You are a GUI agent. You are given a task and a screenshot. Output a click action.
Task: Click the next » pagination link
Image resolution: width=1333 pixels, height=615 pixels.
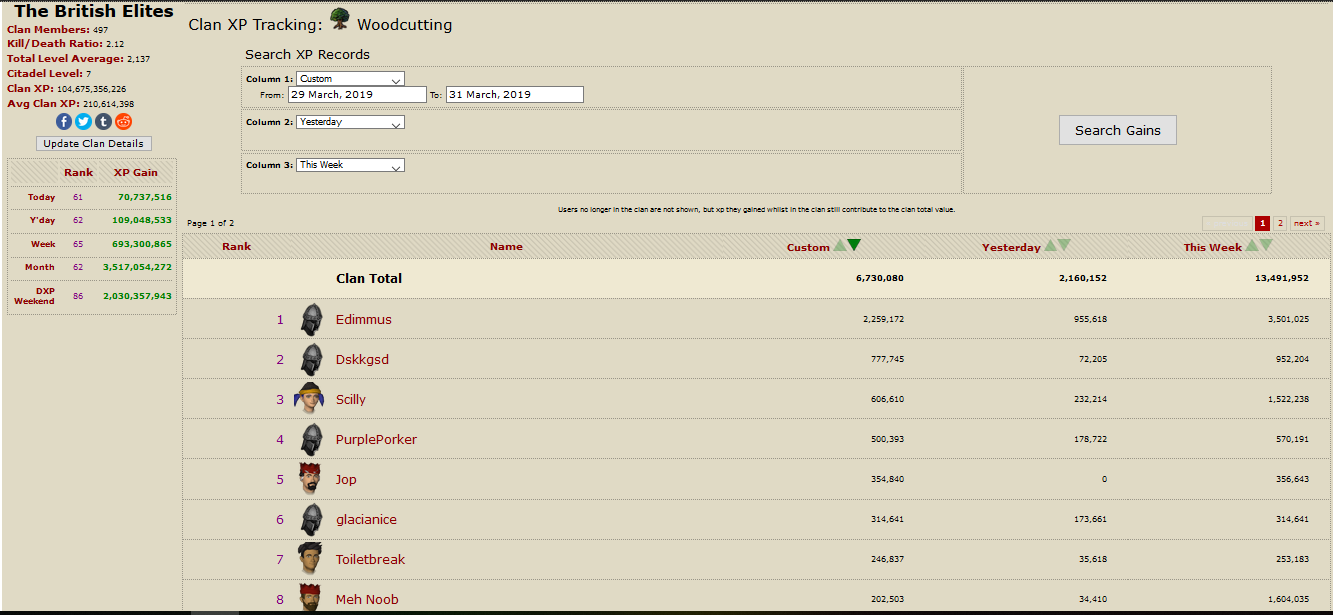click(1306, 223)
